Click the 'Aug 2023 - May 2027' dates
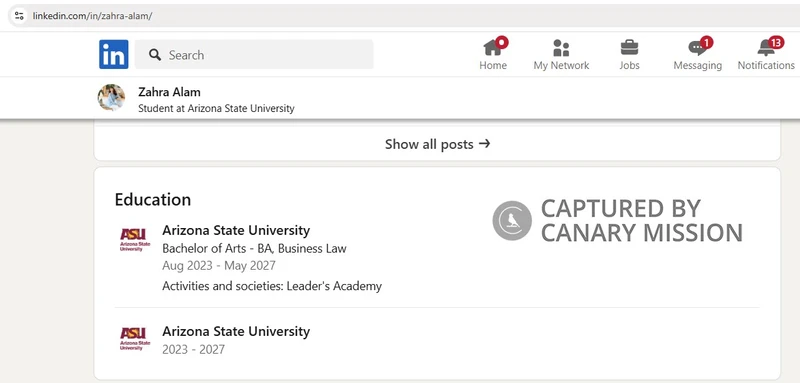This screenshot has width=800, height=383. coord(219,266)
